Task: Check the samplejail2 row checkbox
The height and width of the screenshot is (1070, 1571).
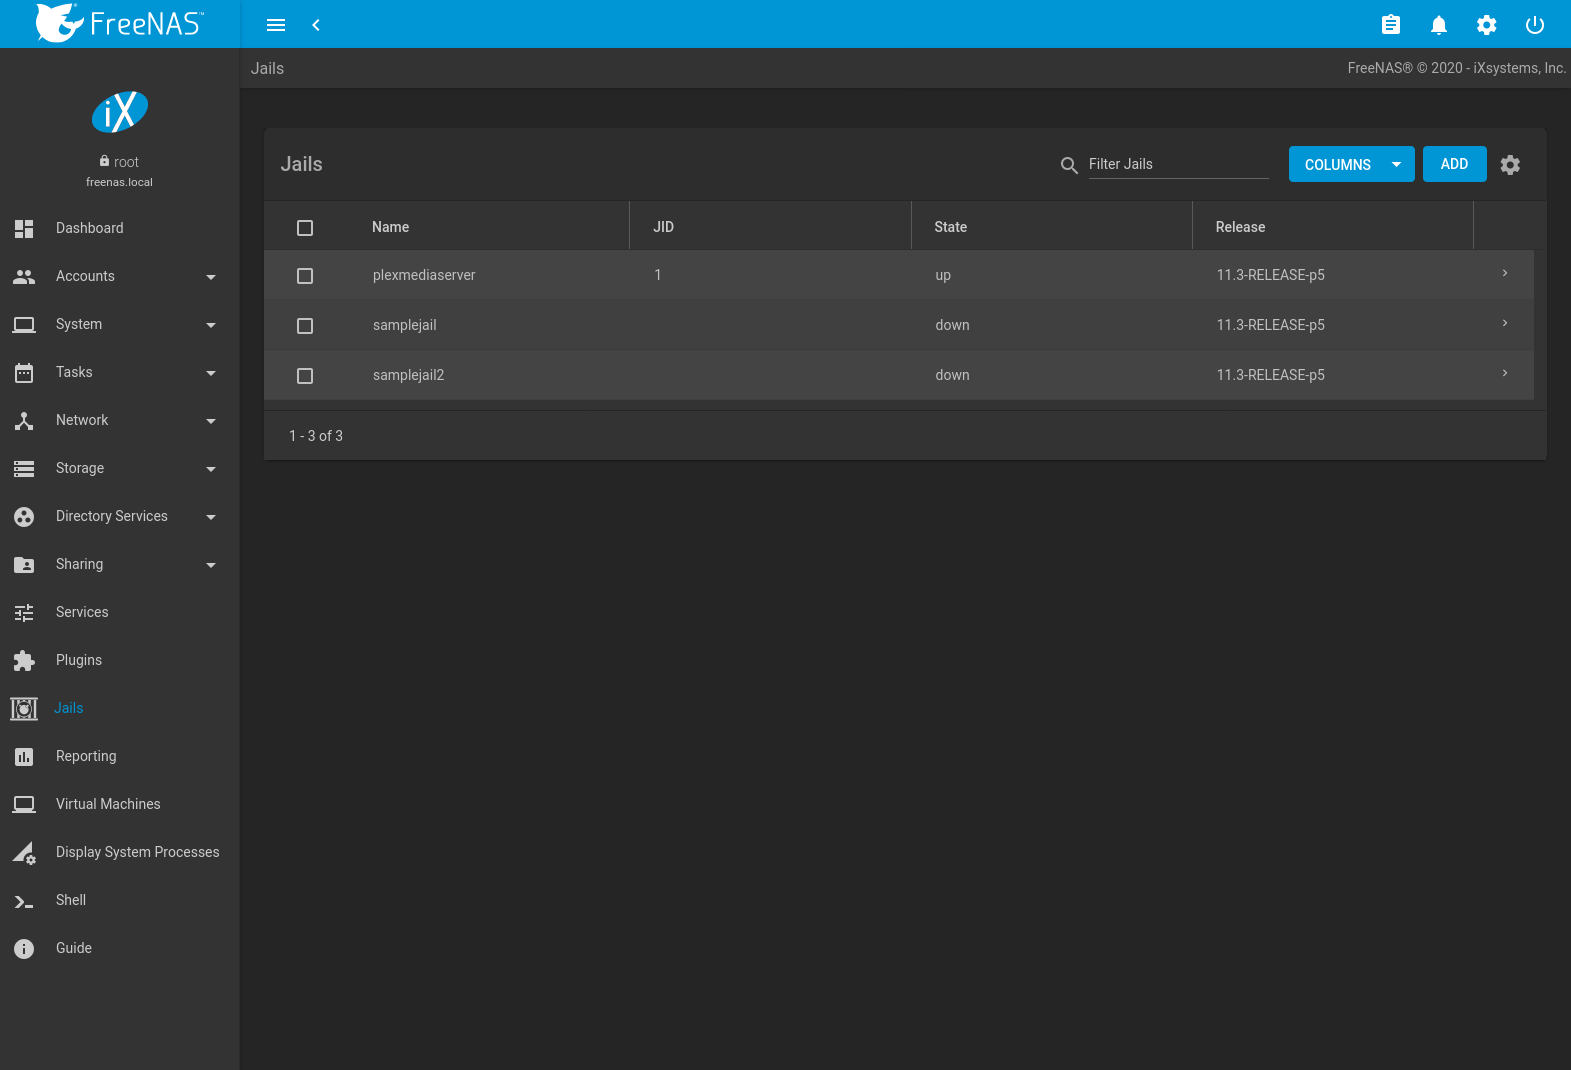Action: click(x=305, y=376)
